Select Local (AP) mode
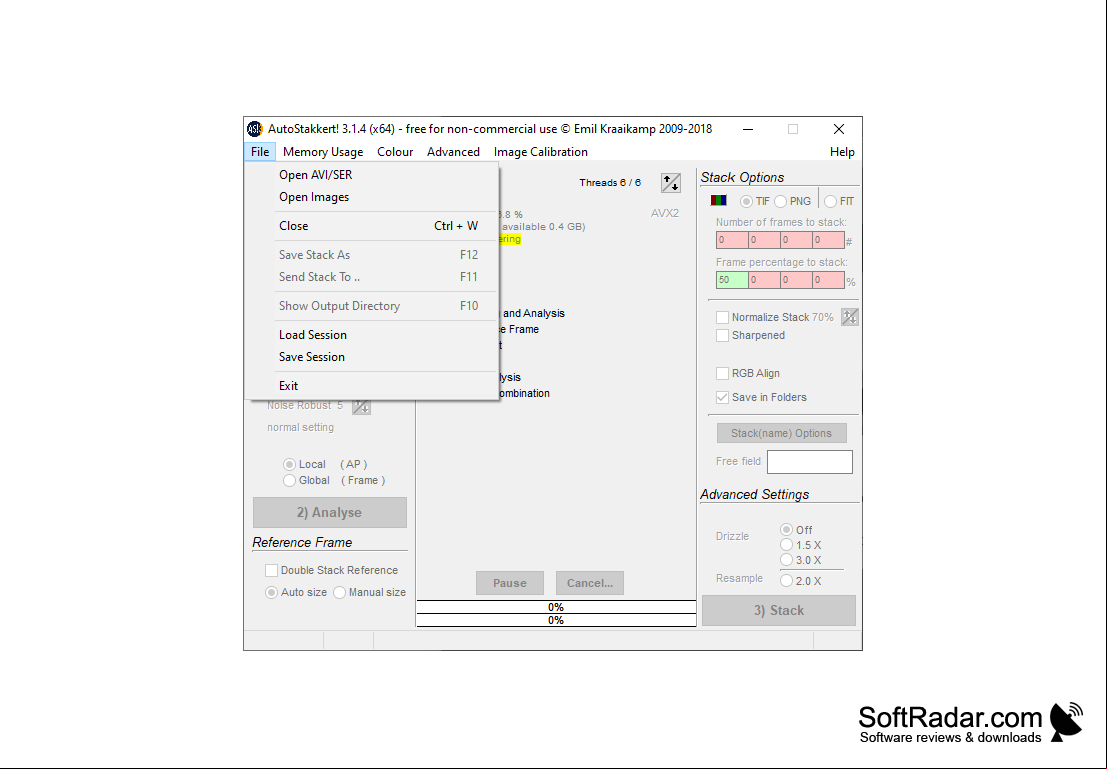Image resolution: width=1107 pixels, height=769 pixels. click(x=289, y=464)
